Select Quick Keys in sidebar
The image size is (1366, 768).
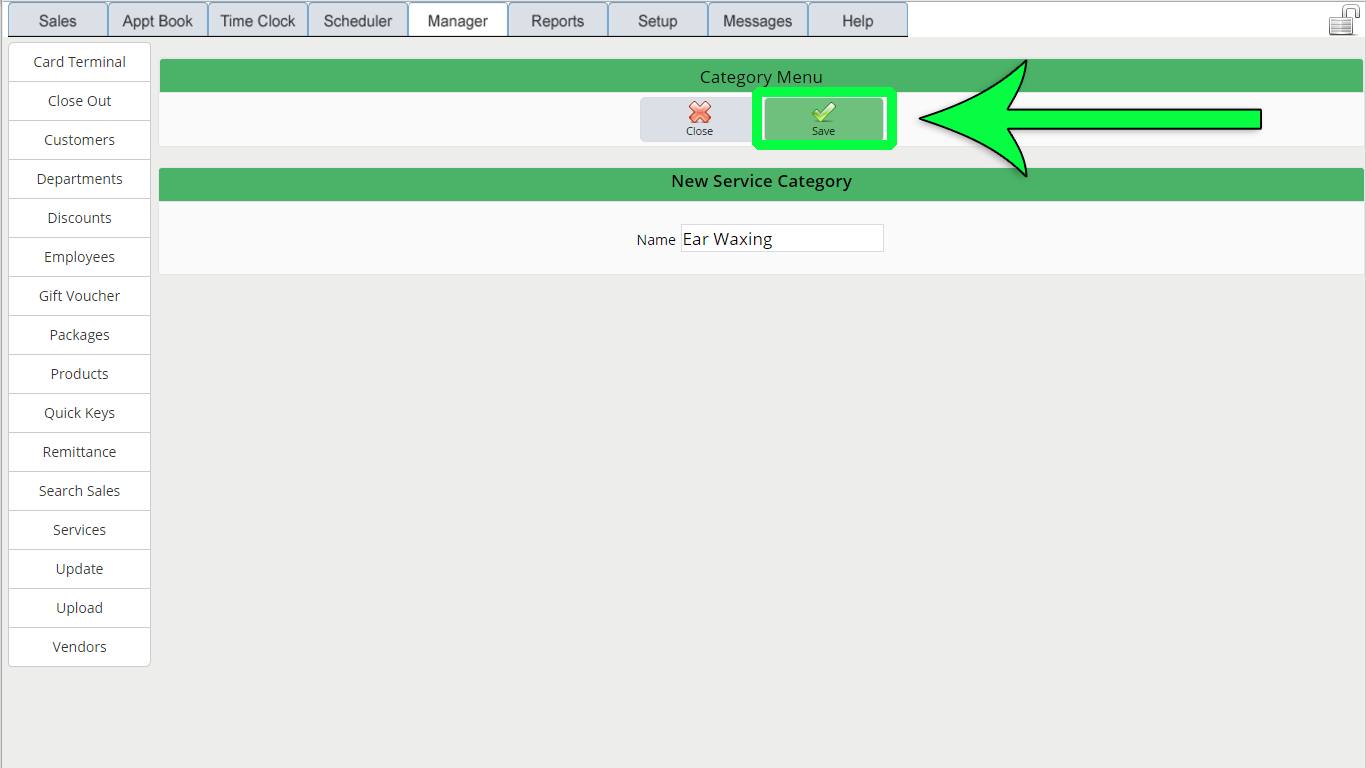point(79,413)
